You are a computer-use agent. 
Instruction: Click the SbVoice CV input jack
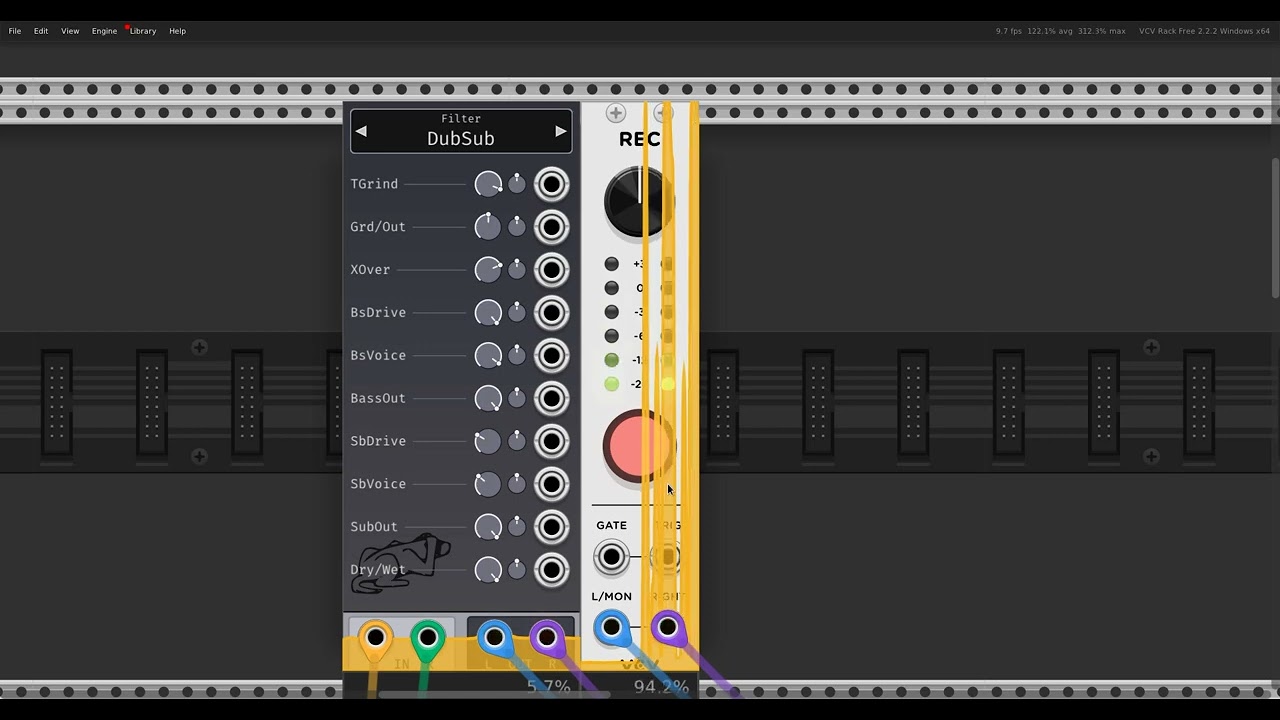551,484
